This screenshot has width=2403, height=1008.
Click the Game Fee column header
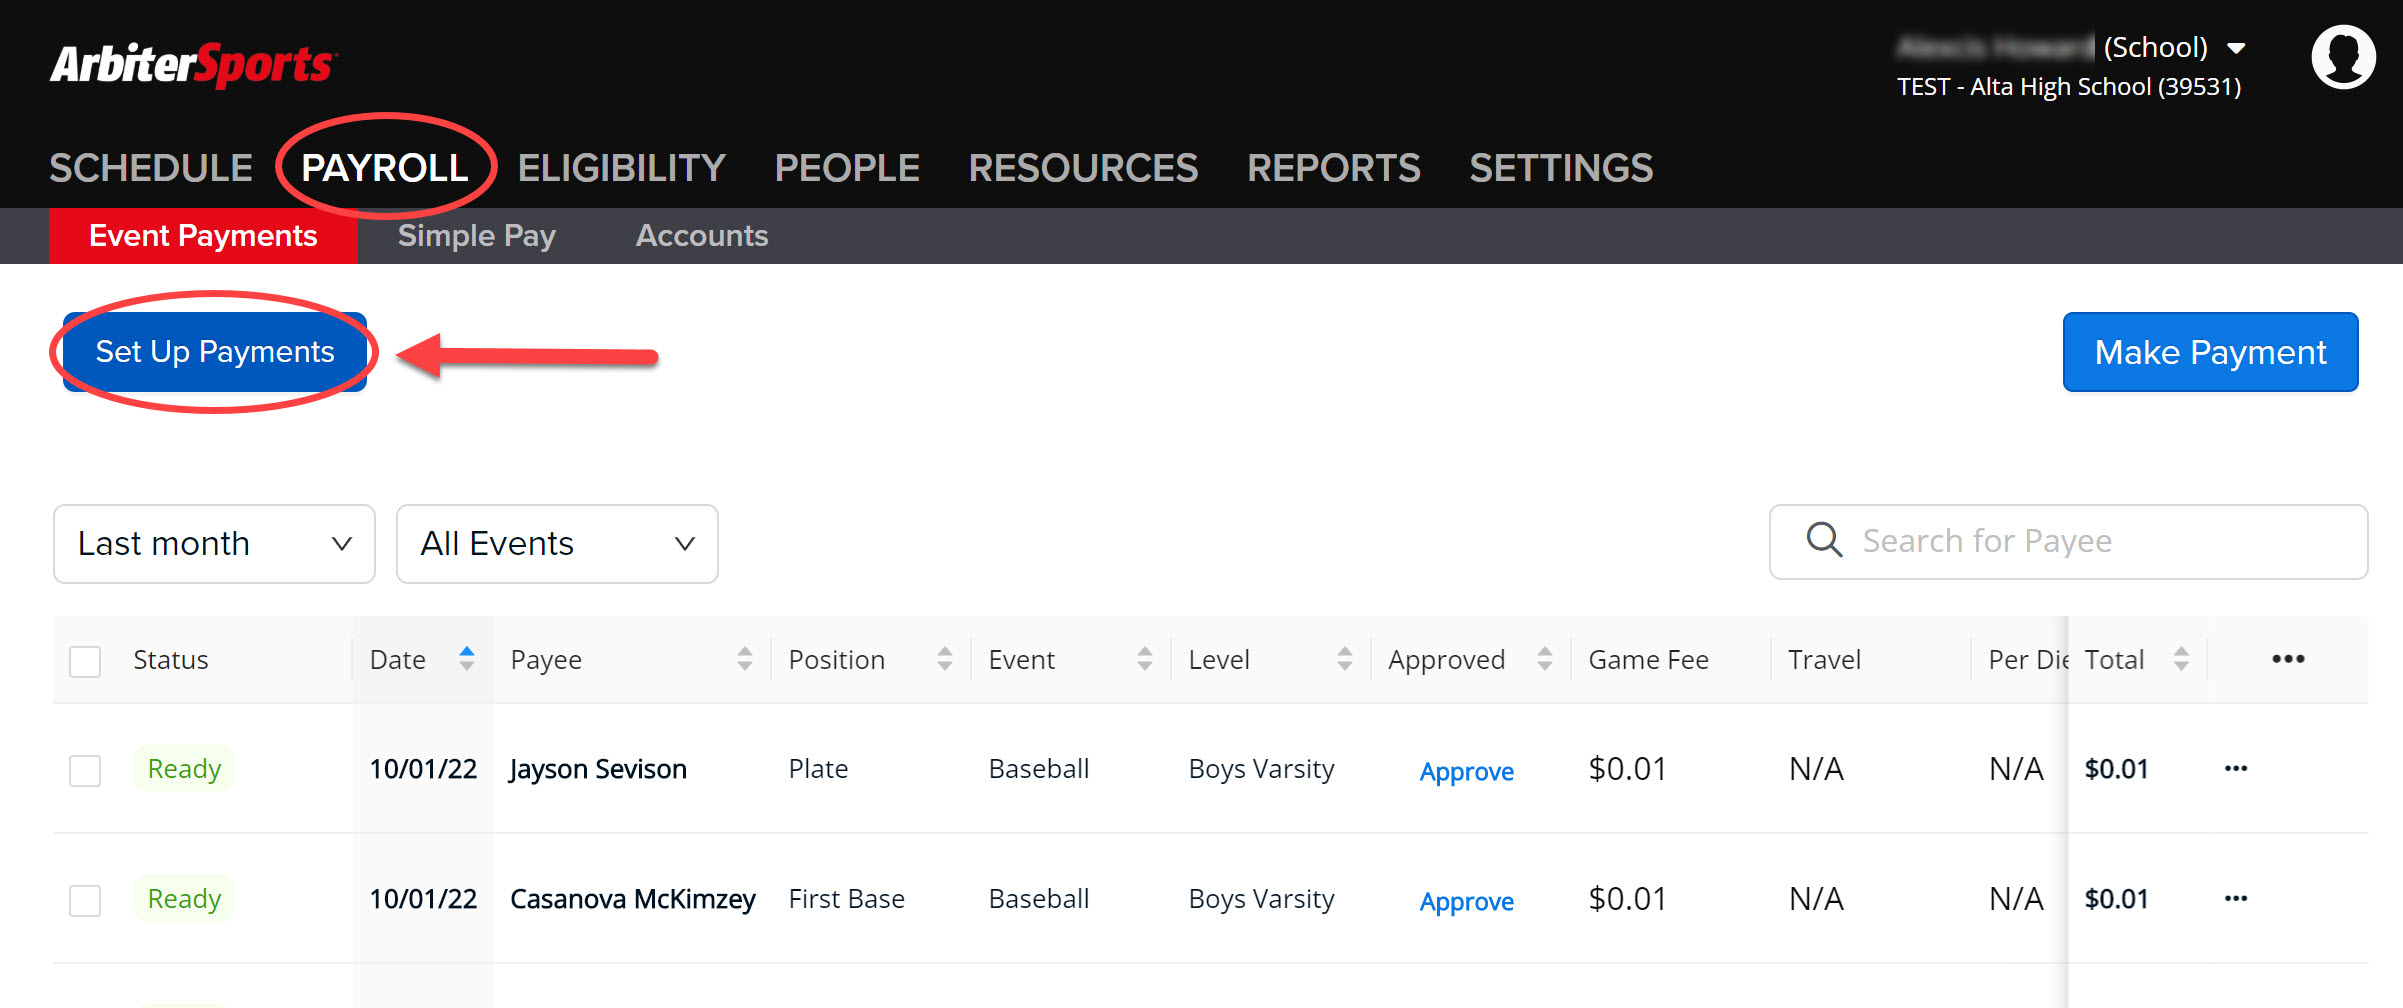(x=1648, y=660)
